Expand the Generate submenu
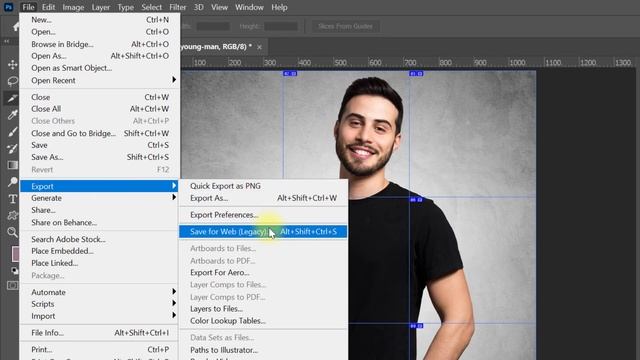 click(x=100, y=198)
